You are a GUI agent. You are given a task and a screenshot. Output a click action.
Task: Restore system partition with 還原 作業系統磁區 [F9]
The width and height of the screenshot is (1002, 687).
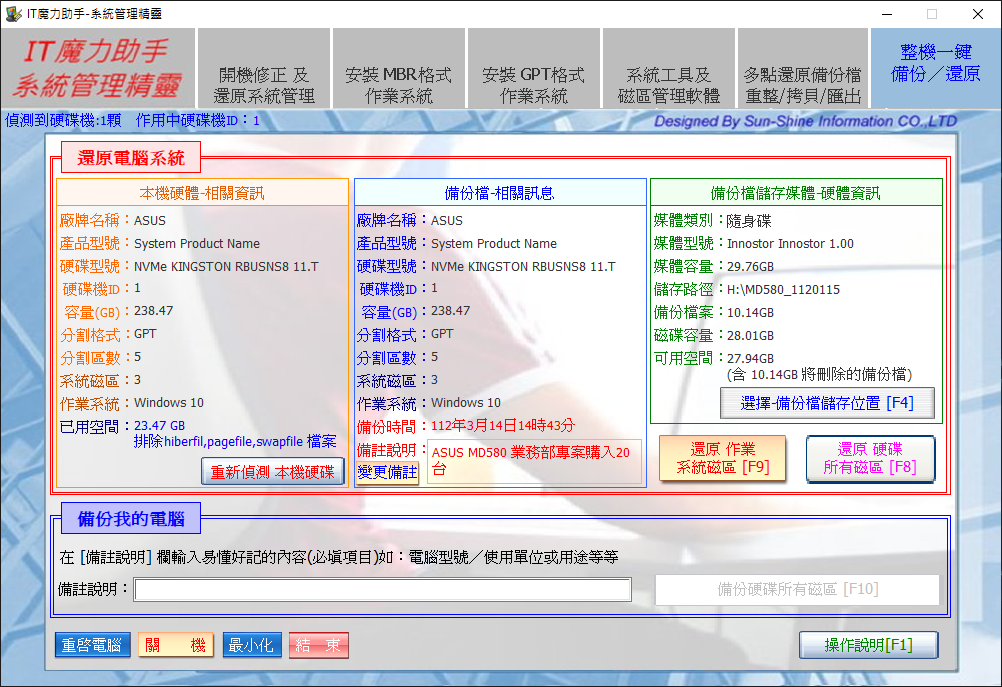[722, 458]
